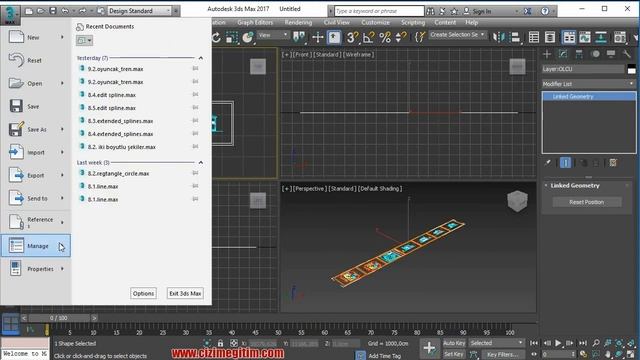Toggle Angle Snap

pos(368,38)
